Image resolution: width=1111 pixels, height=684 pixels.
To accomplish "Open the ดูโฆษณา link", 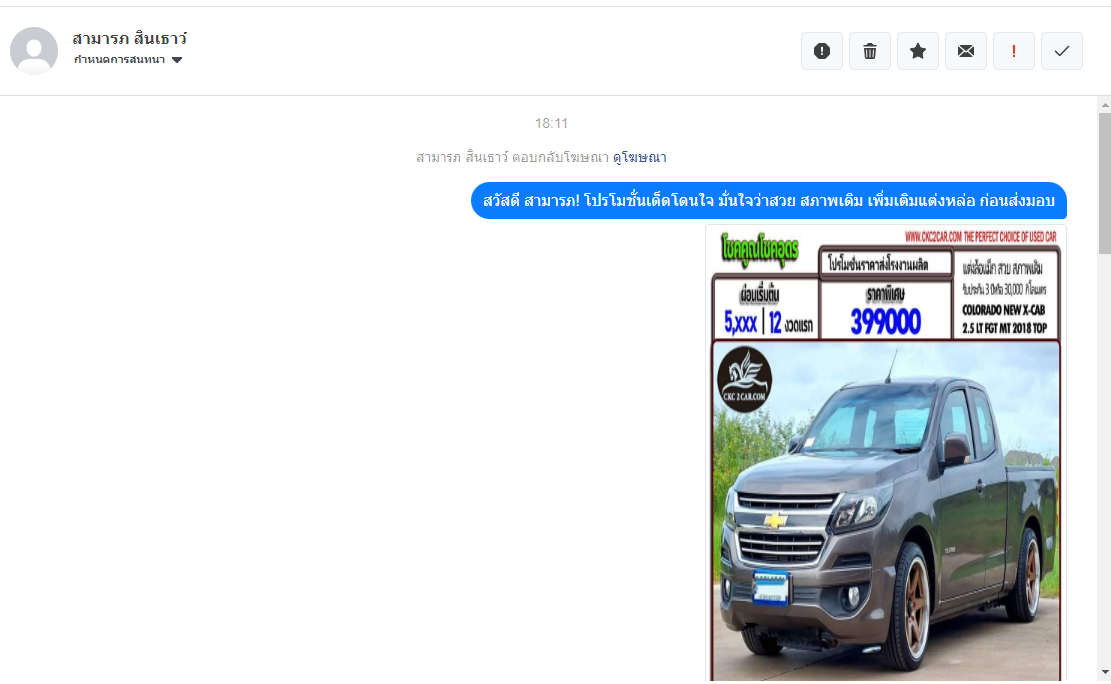I will click(640, 157).
